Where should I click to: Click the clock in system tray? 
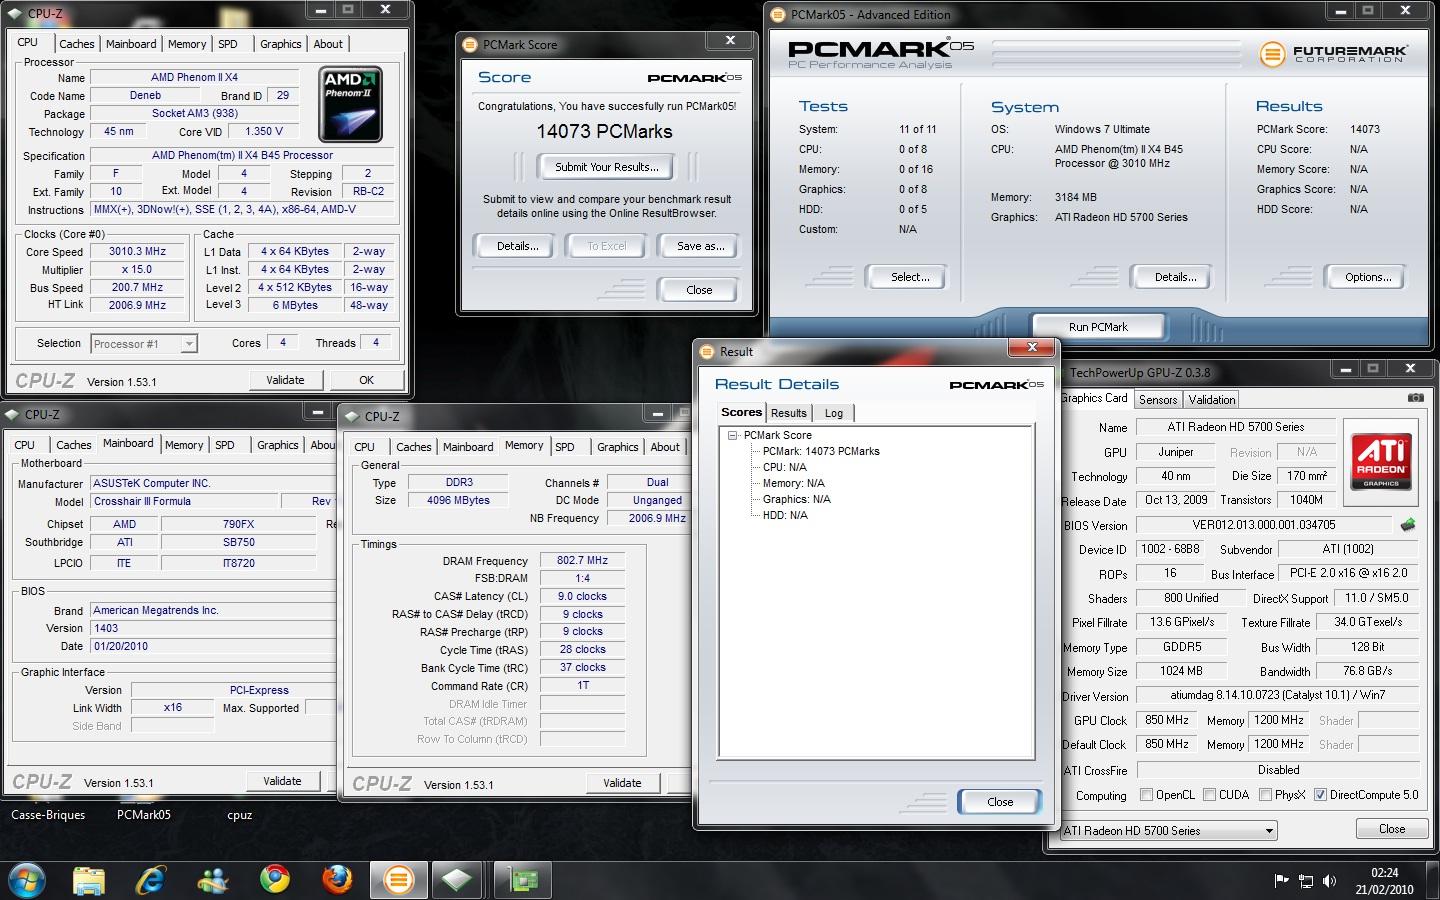(1384, 881)
